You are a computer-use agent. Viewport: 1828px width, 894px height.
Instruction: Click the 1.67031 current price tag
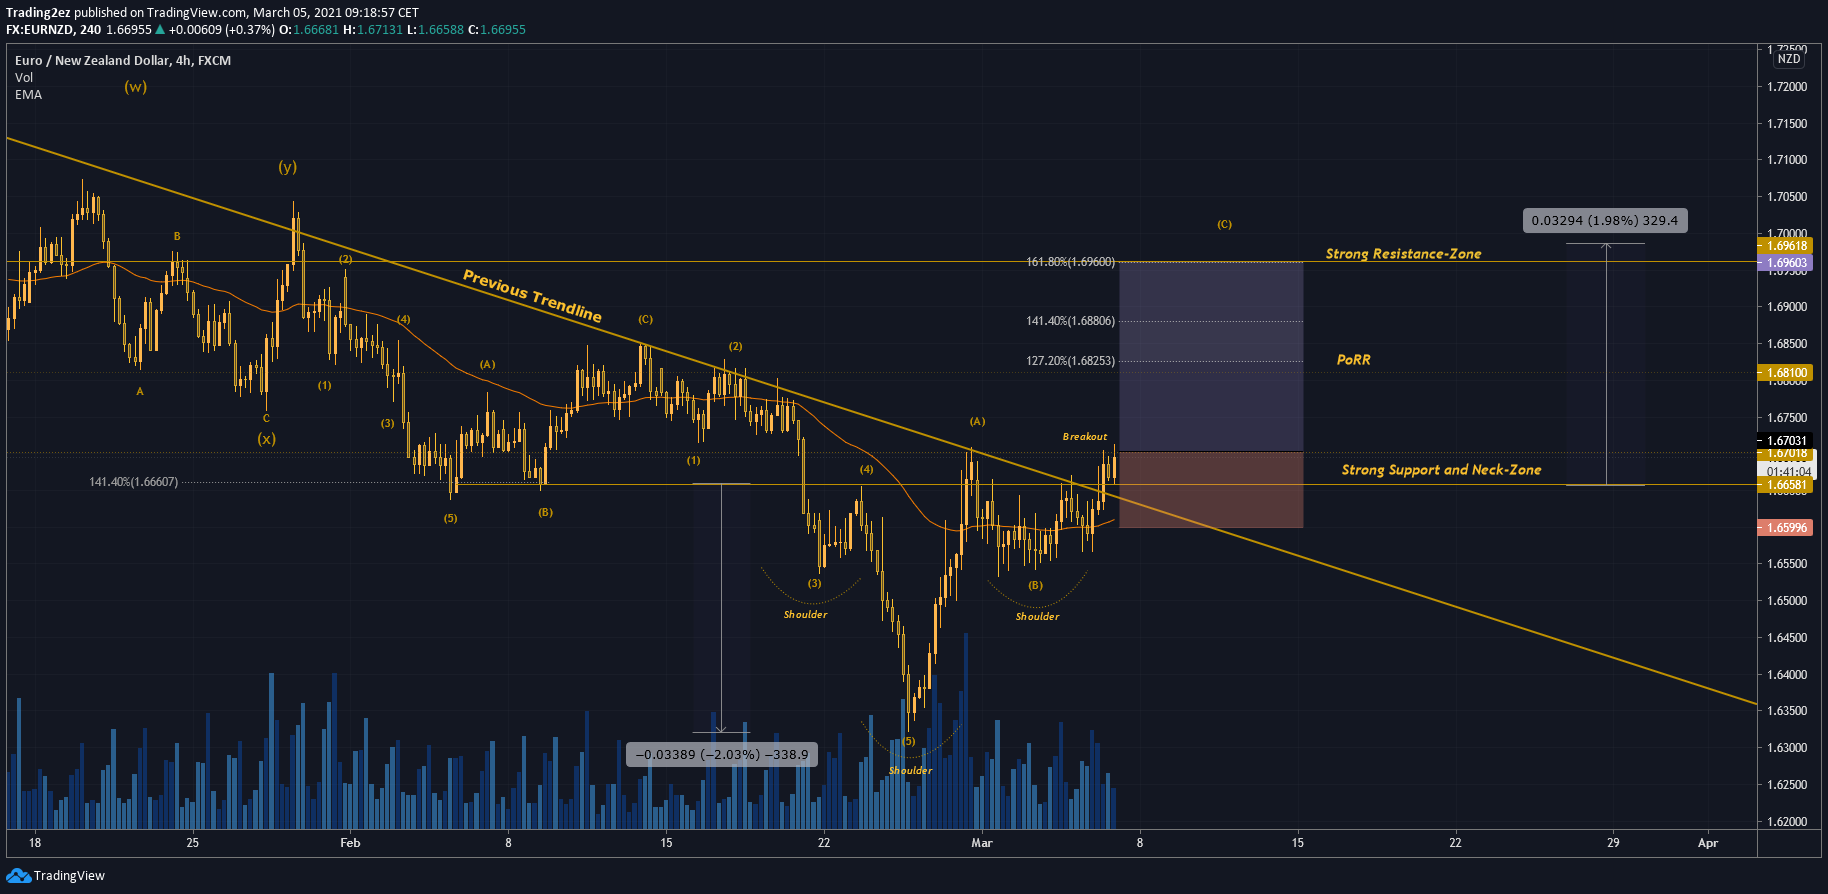[x=1785, y=441]
